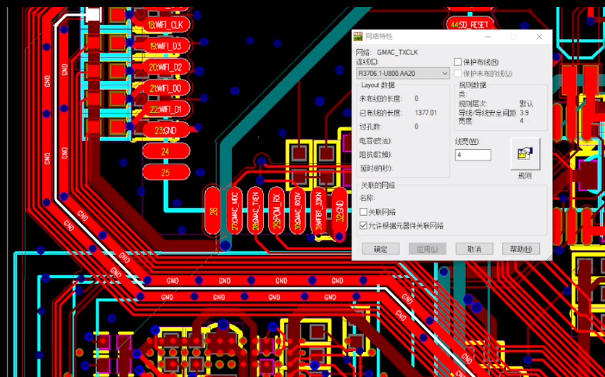Click the 线宽 width input field
Viewport: 605px width, 377px height.
[473, 155]
